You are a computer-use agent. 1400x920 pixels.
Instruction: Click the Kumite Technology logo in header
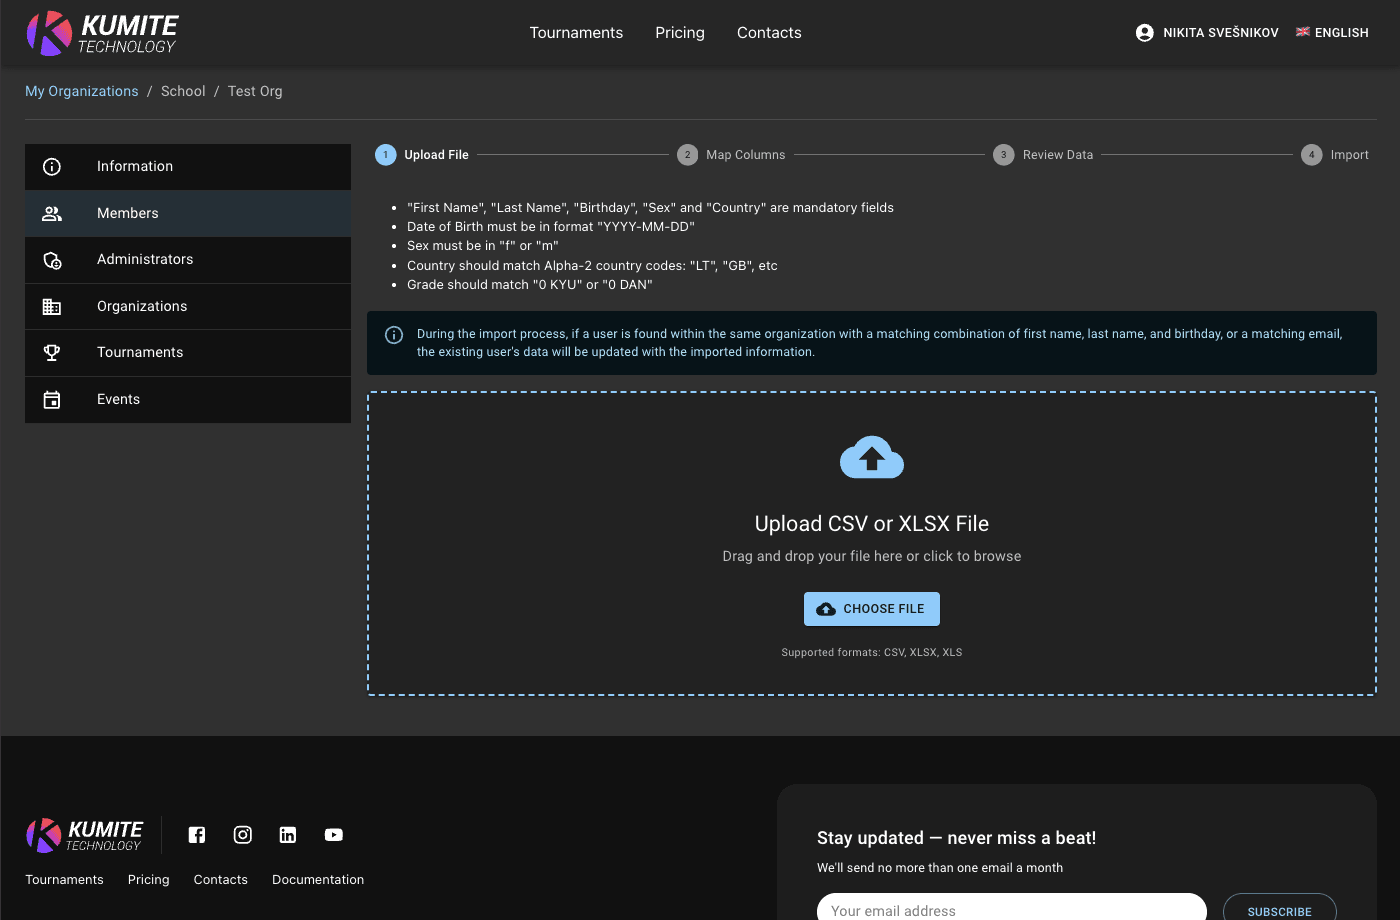click(x=102, y=33)
